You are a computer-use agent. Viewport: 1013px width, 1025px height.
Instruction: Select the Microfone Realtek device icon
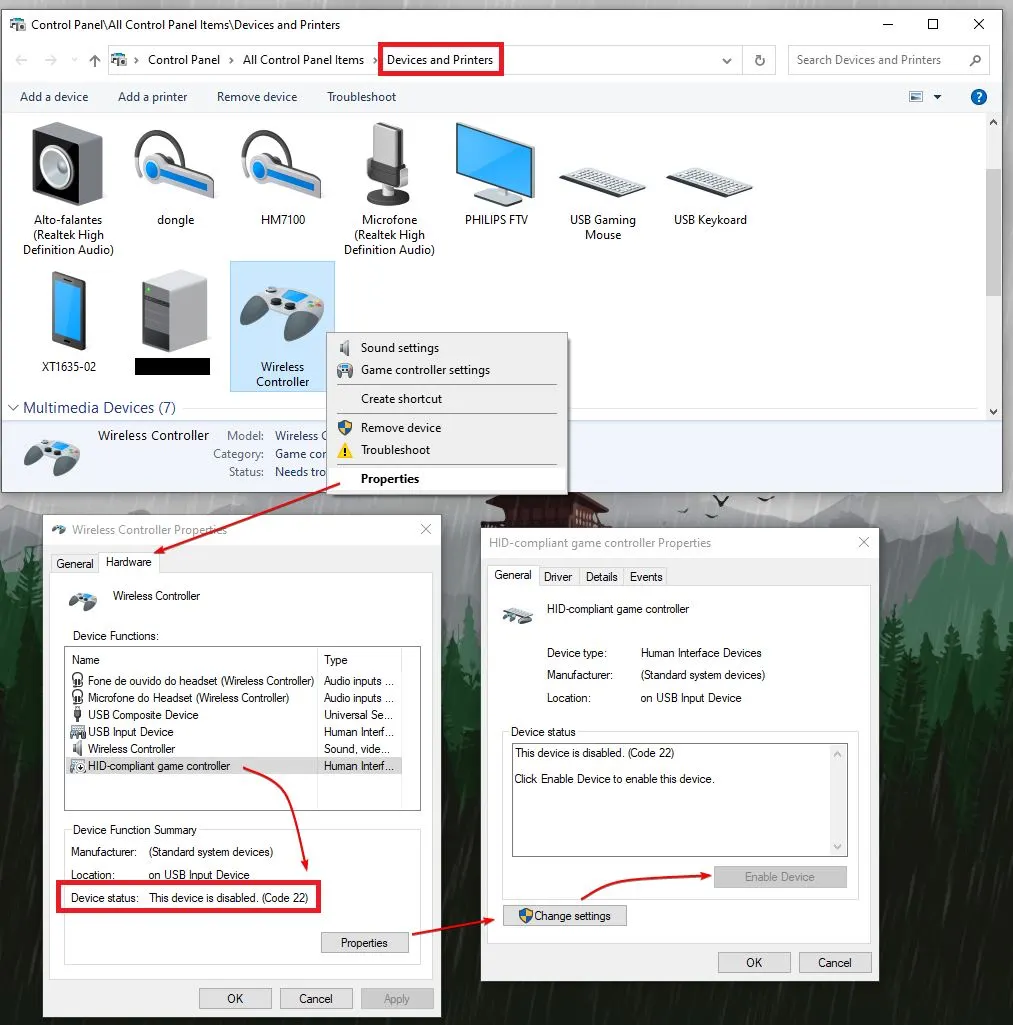point(389,165)
